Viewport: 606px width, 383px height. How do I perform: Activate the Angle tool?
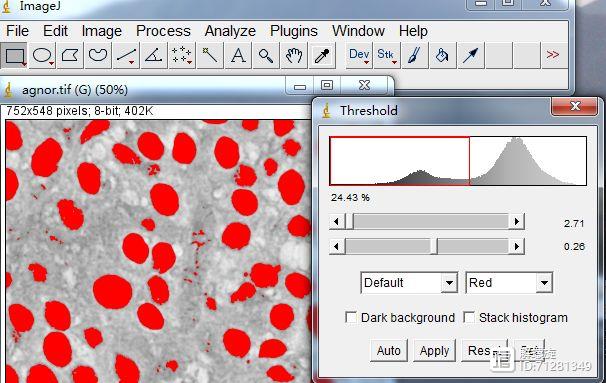pos(154,56)
